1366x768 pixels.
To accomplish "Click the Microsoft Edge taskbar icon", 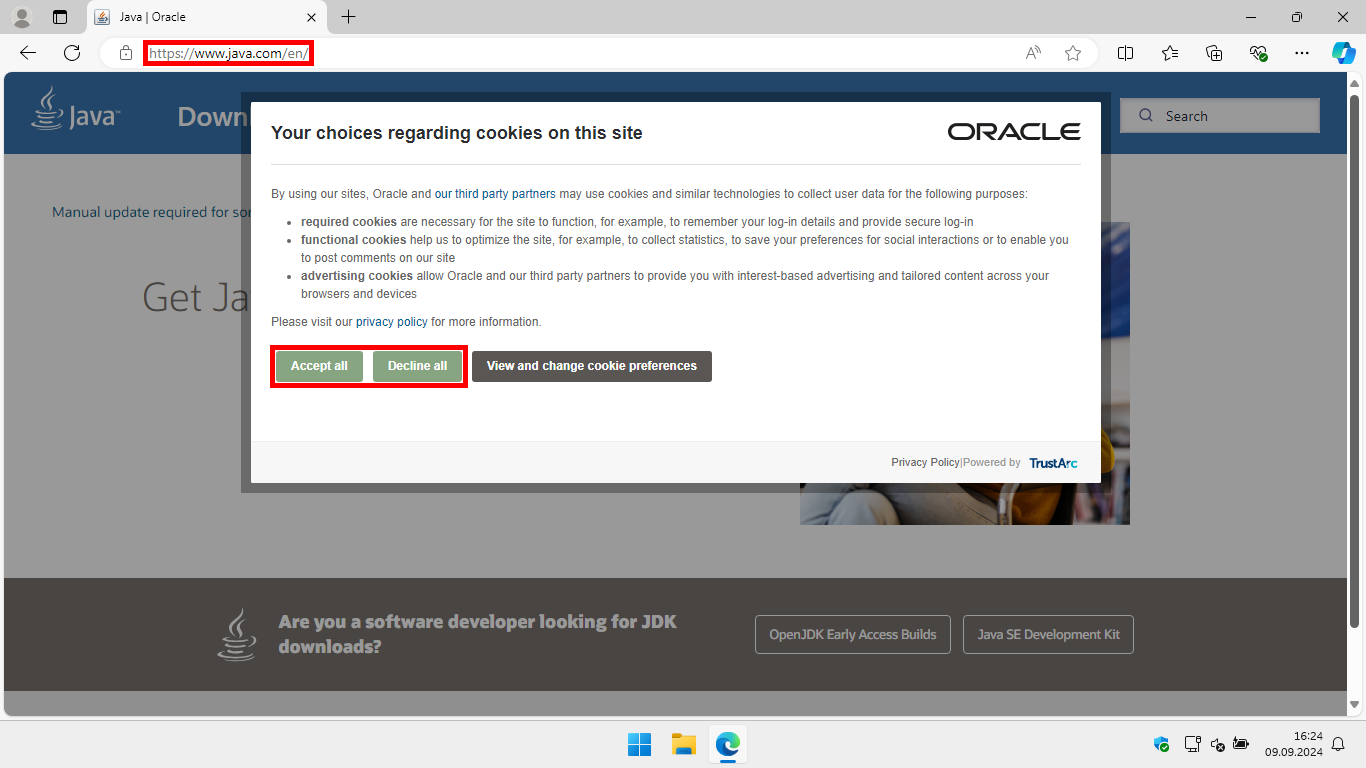I will click(x=727, y=744).
